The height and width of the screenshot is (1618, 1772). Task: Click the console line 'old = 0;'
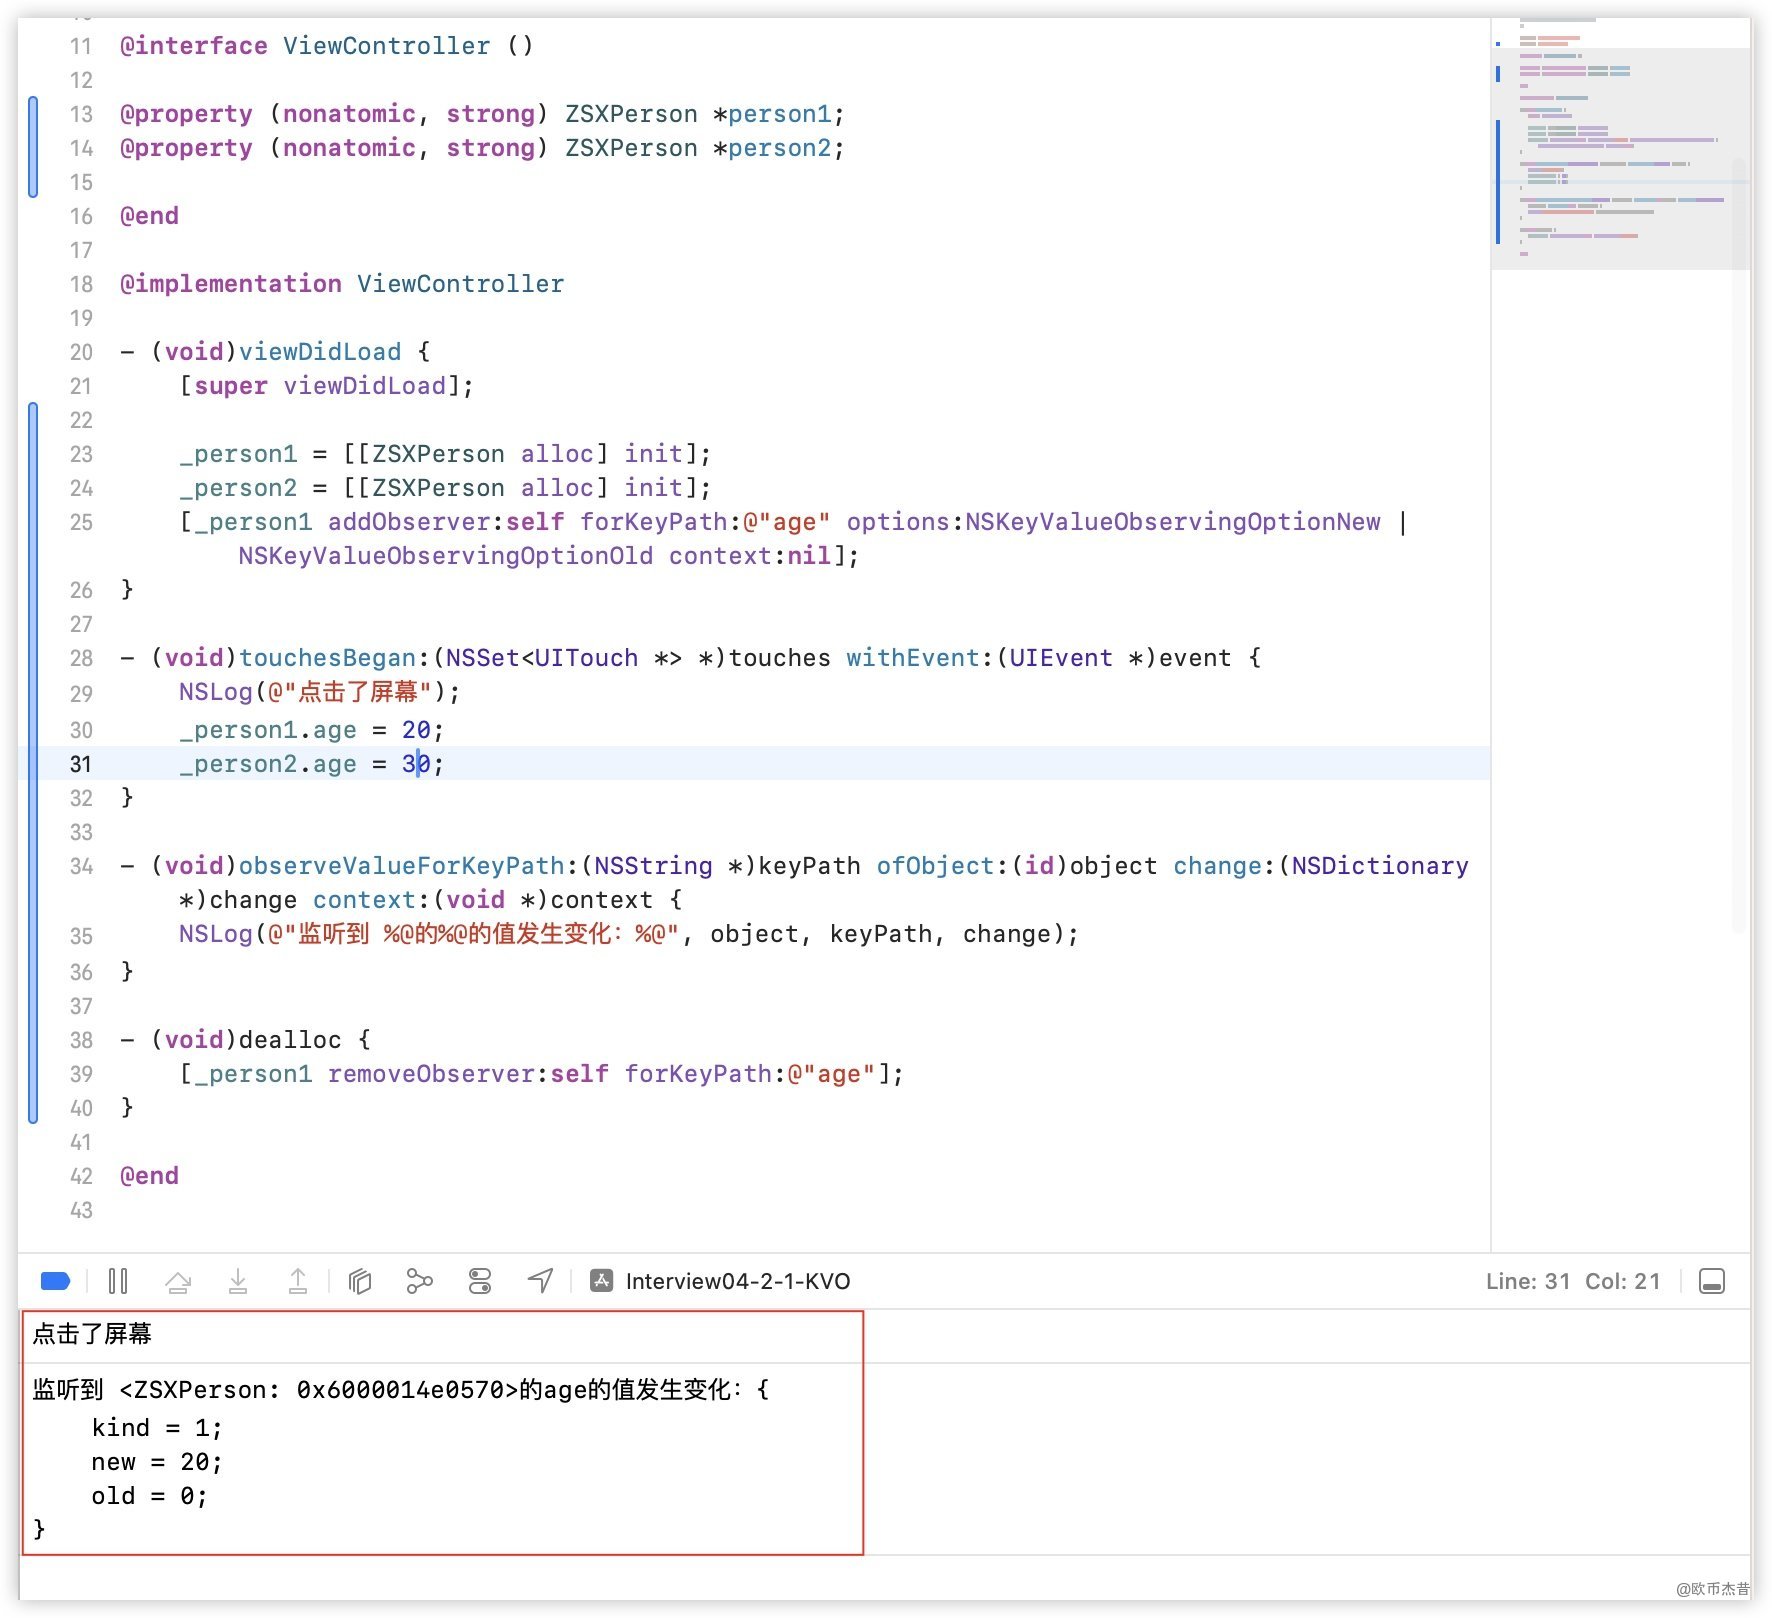coord(150,1496)
